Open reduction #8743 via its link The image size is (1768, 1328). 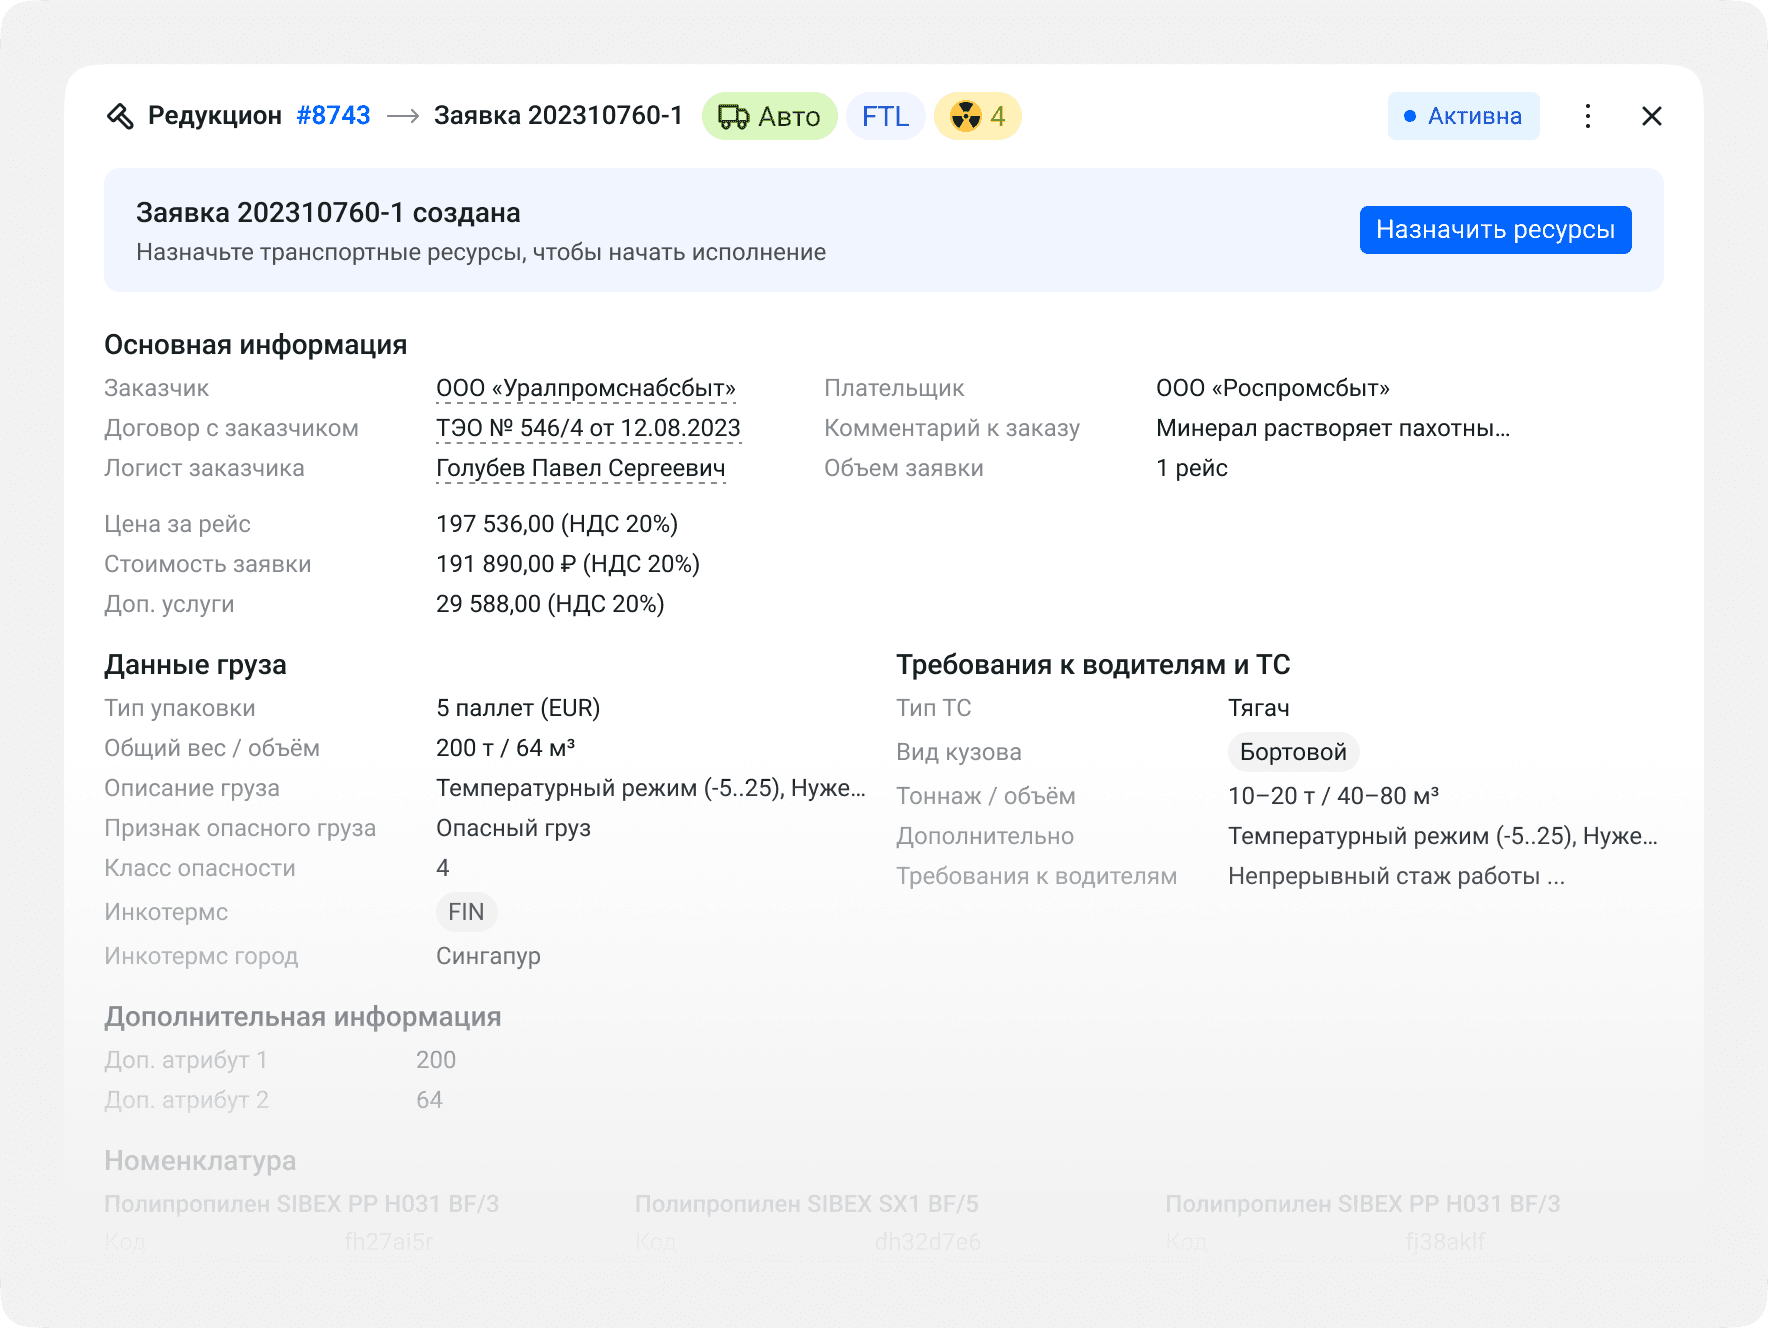coord(333,115)
